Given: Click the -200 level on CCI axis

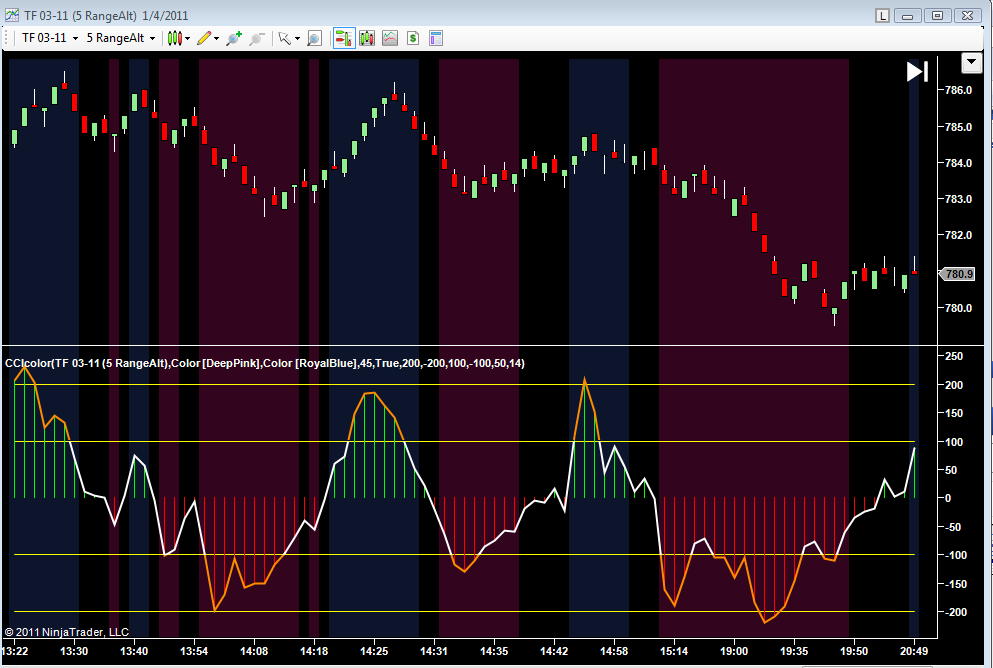Looking at the screenshot, I should point(956,612).
